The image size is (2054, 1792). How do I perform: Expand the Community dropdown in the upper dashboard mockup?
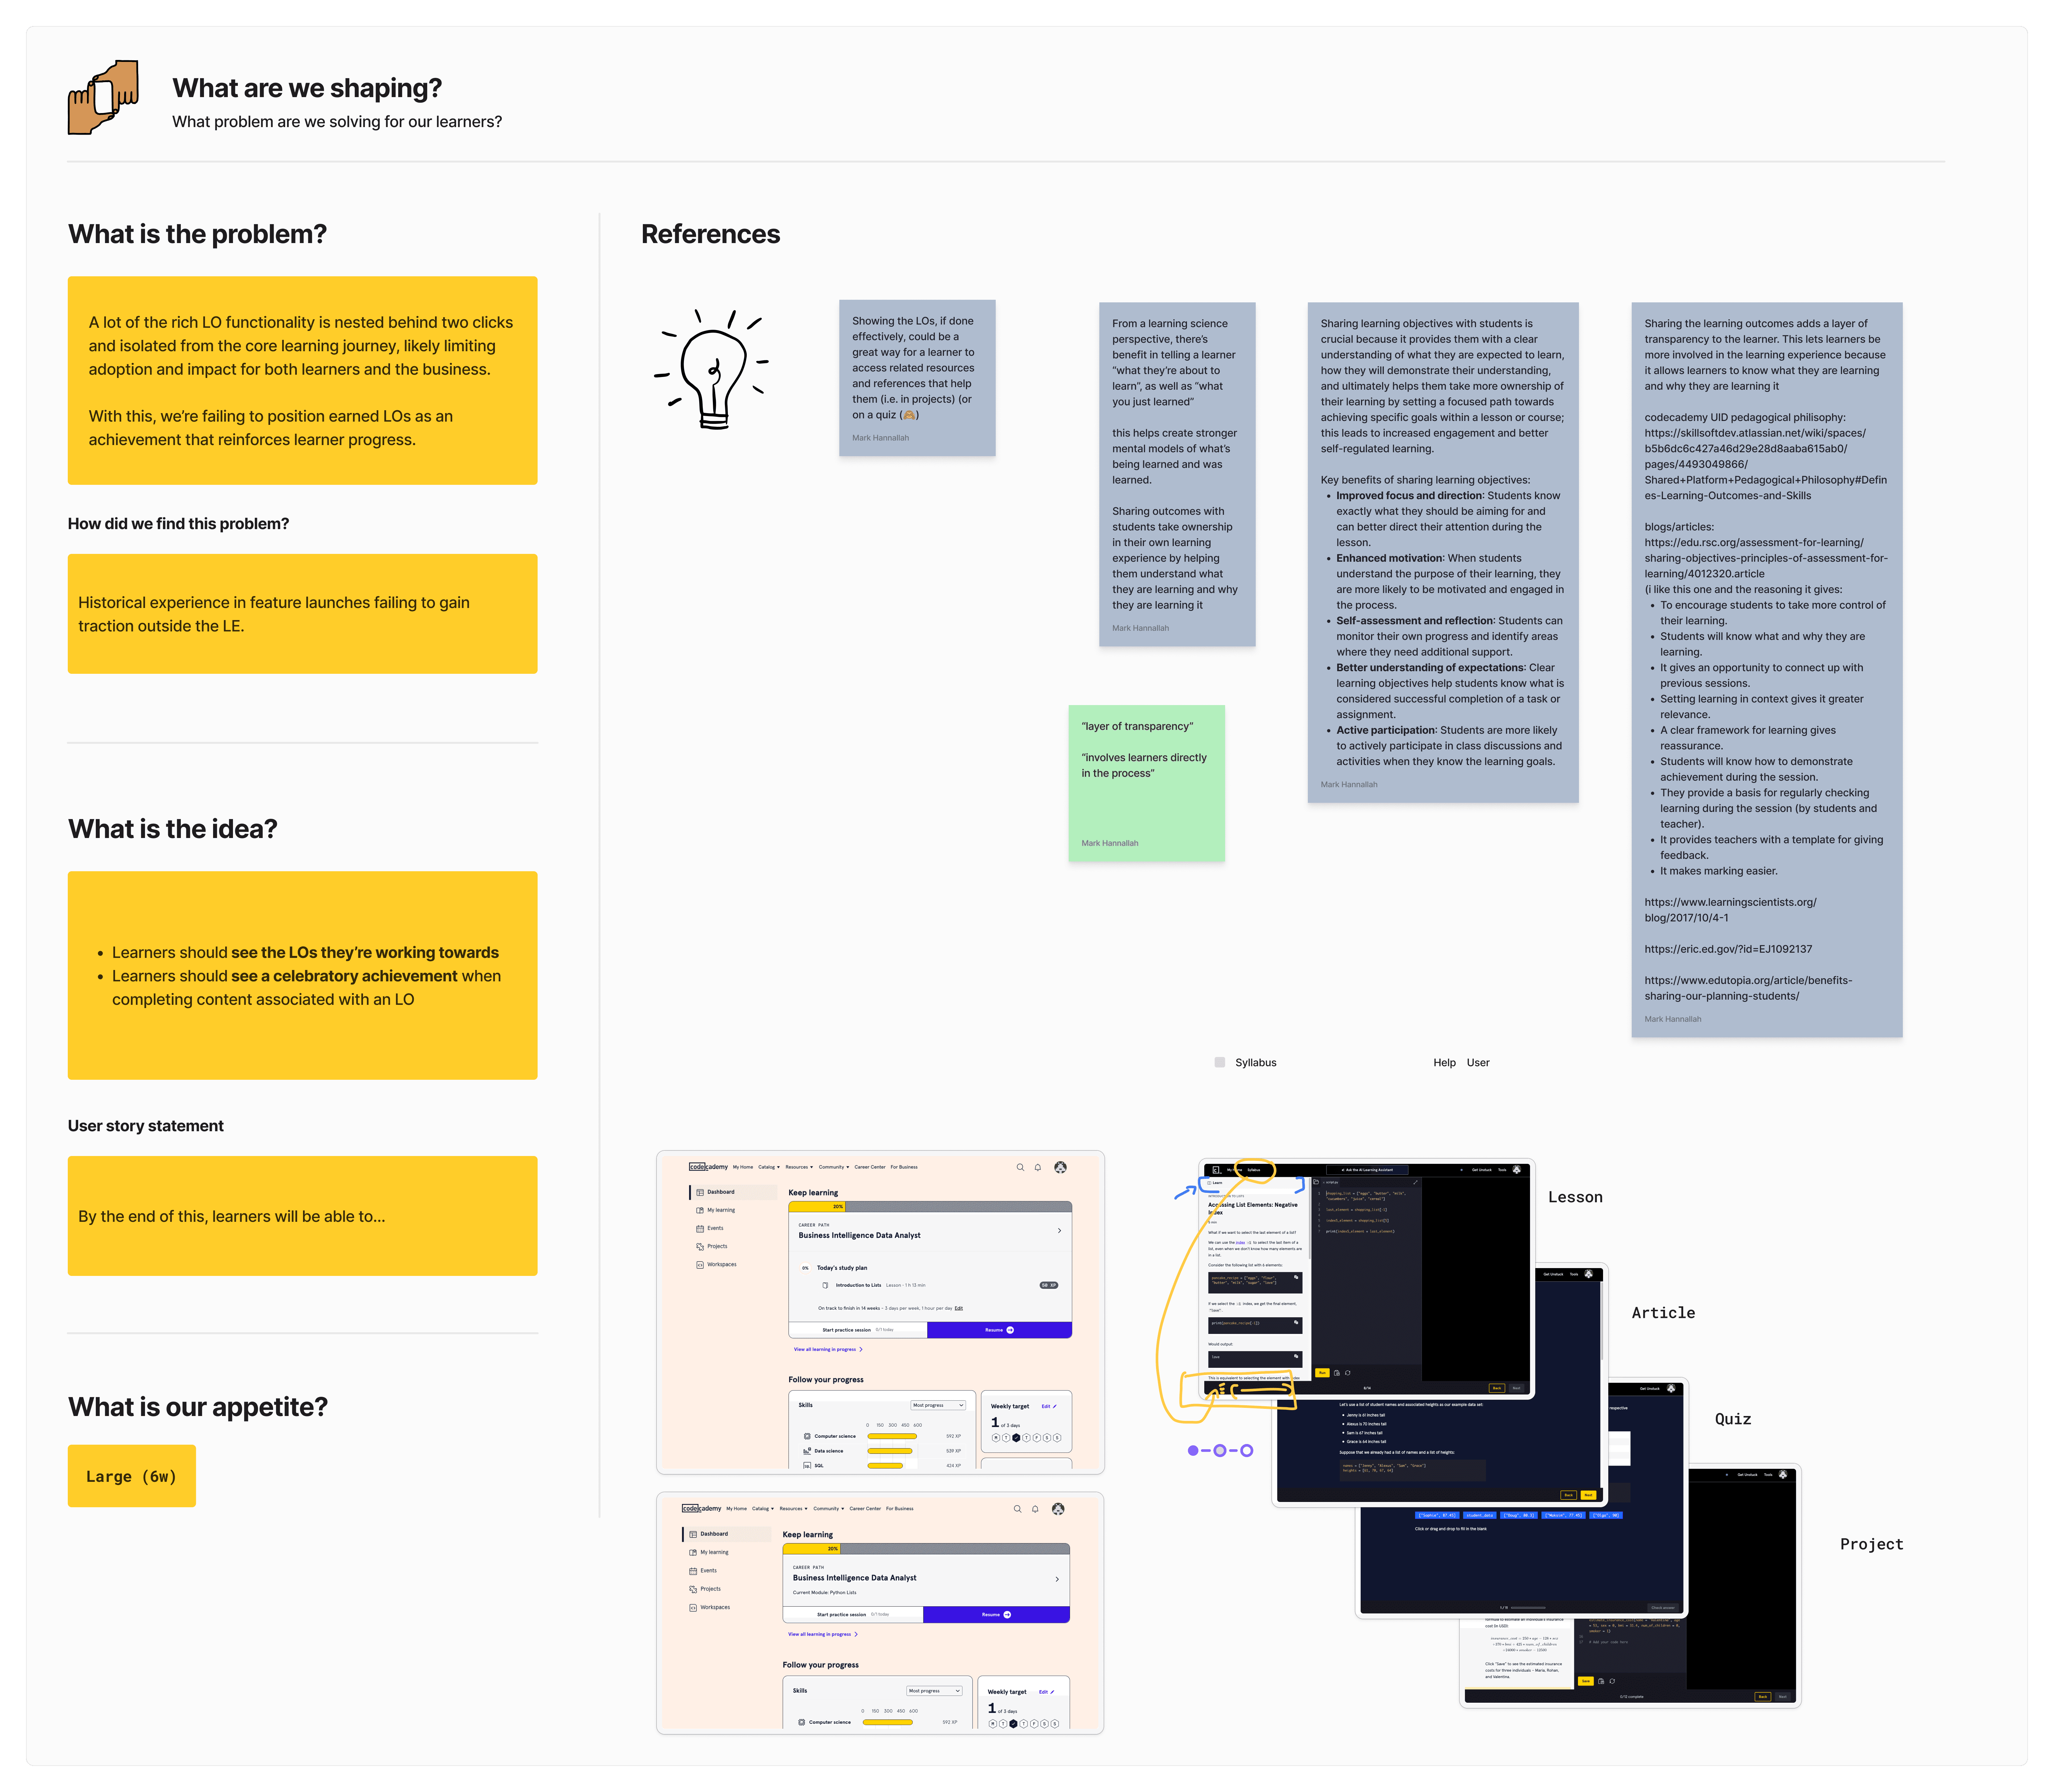(834, 1167)
